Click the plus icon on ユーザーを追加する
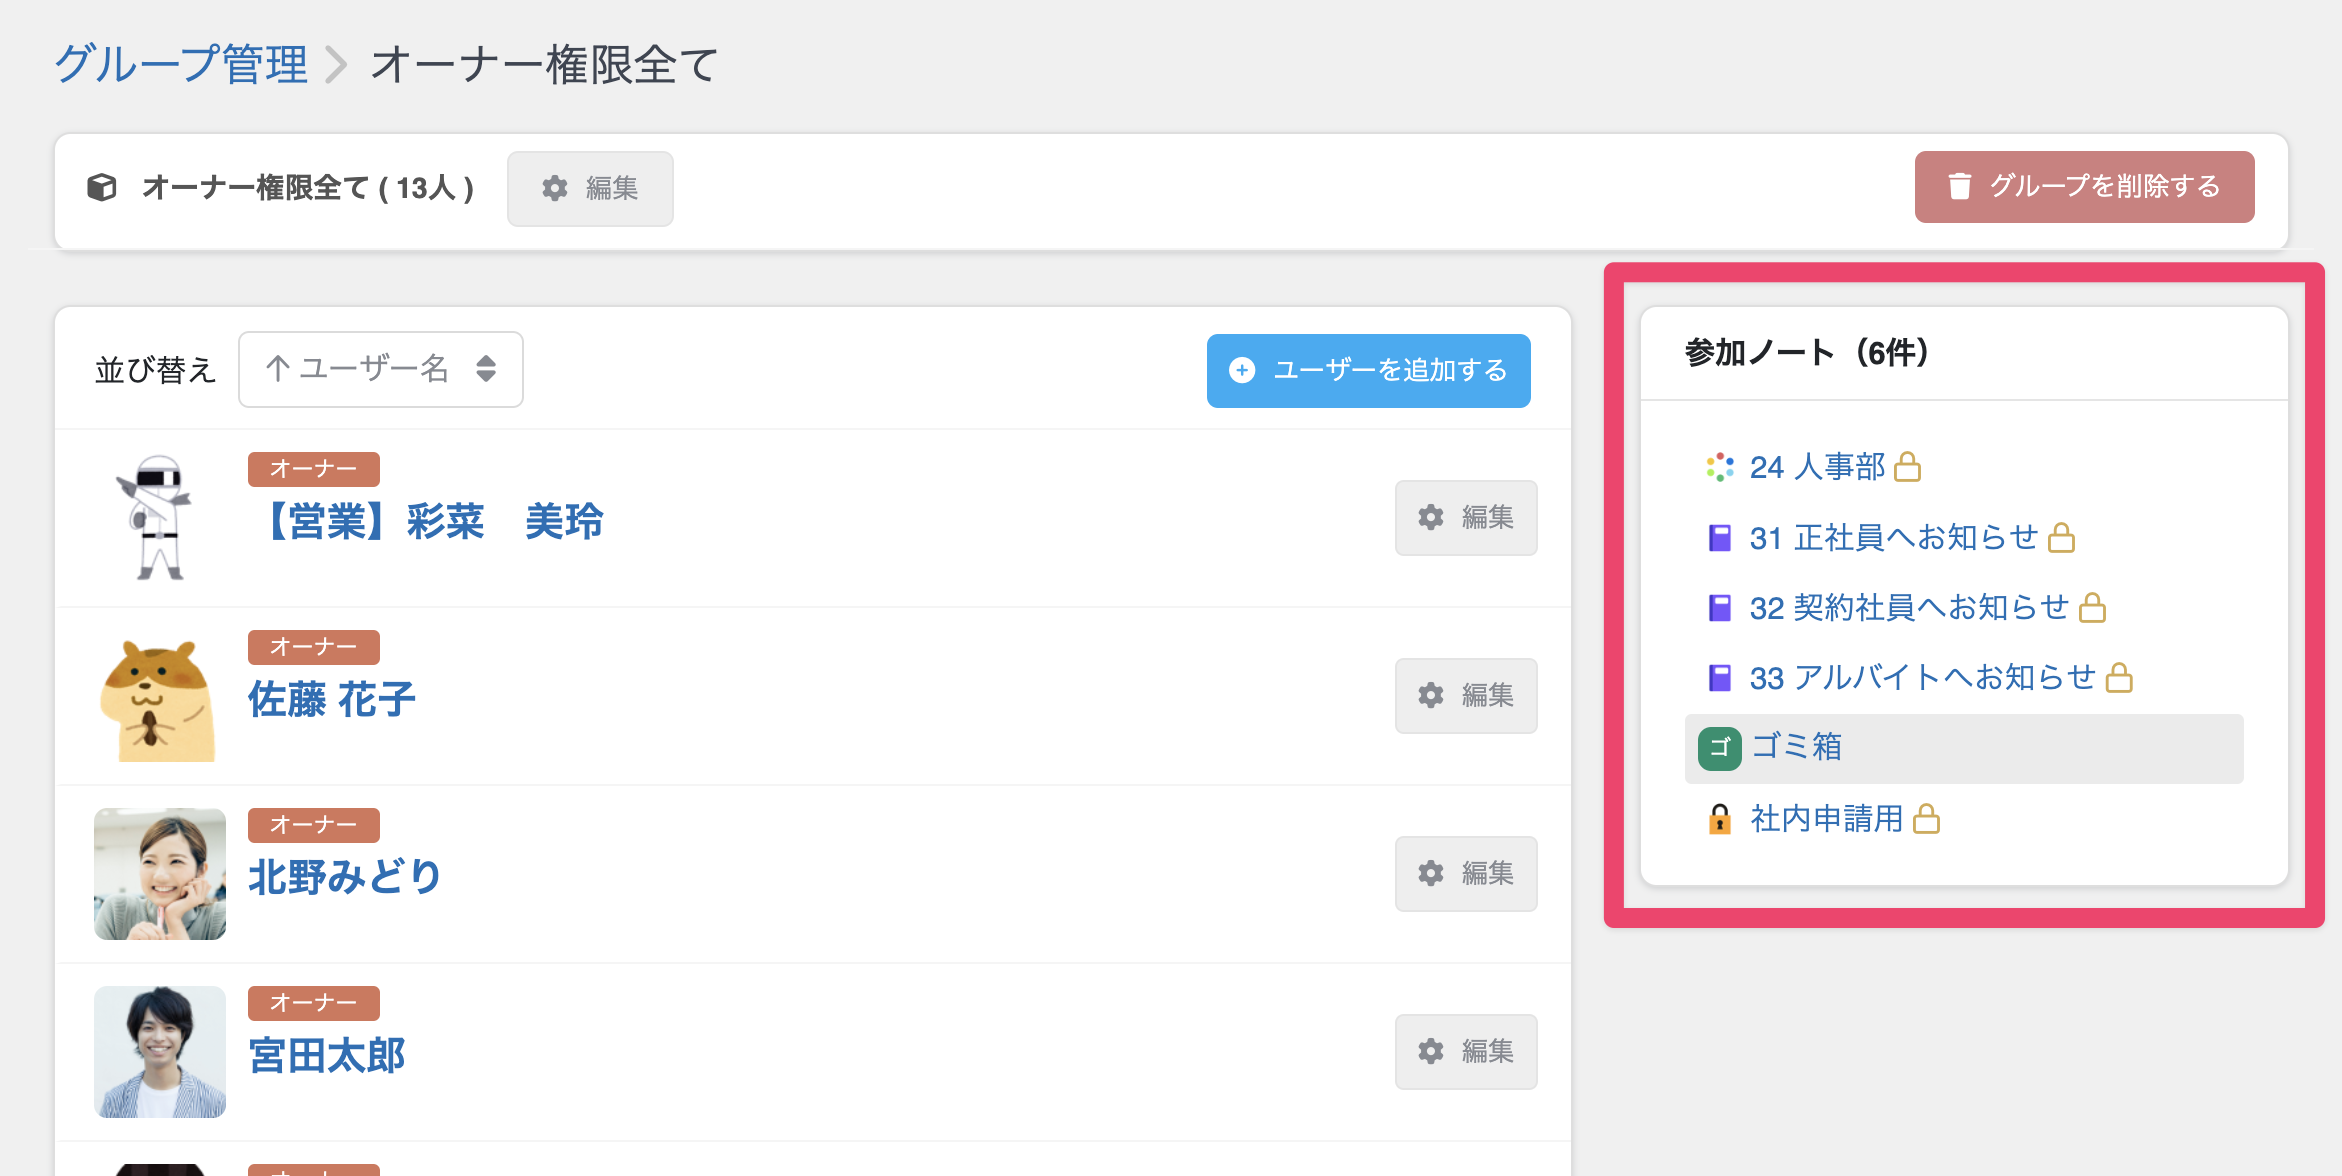2342x1176 pixels. click(x=1242, y=370)
